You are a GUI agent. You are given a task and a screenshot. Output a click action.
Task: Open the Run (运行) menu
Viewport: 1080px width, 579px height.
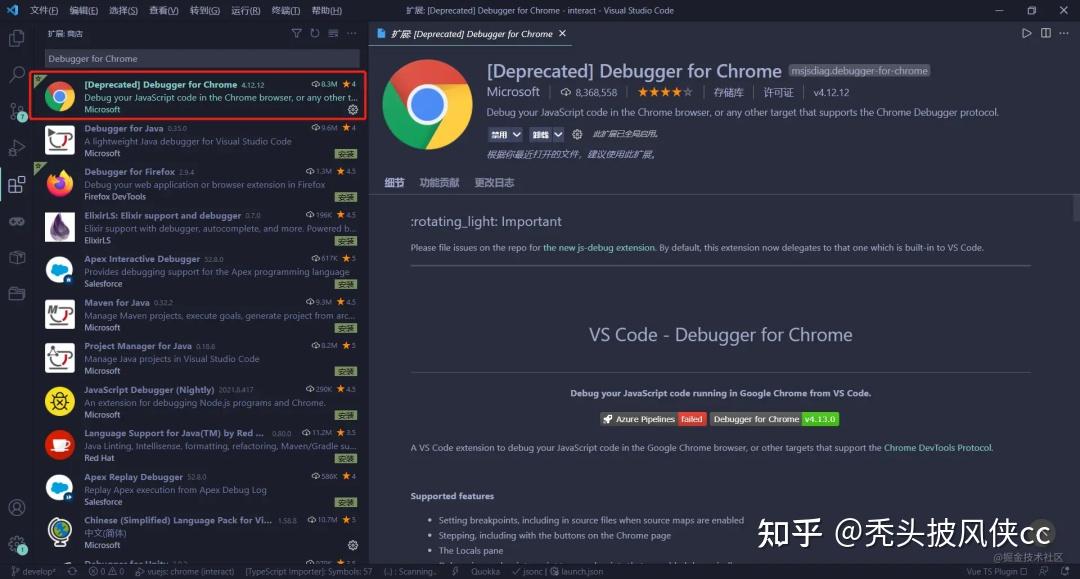(x=245, y=10)
